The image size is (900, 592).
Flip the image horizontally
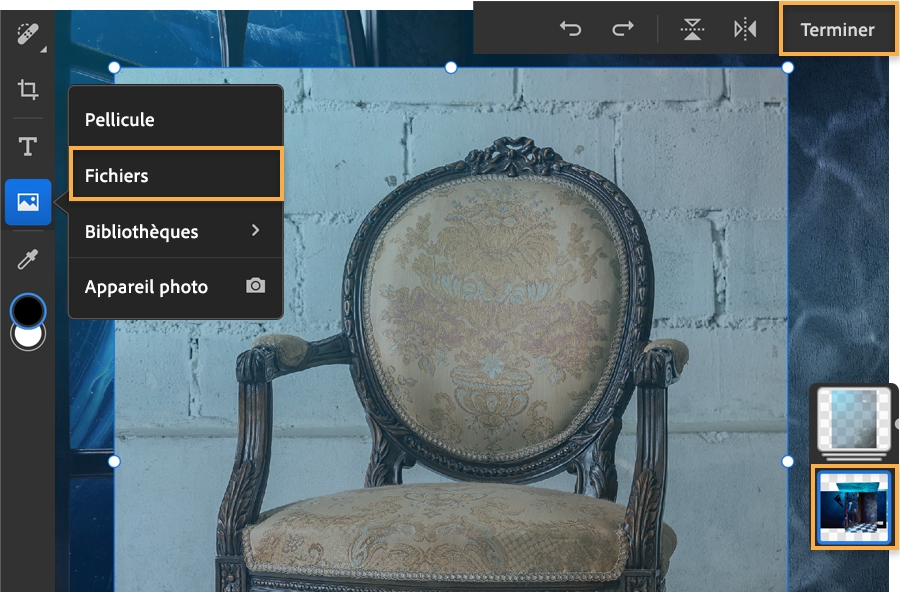click(745, 29)
